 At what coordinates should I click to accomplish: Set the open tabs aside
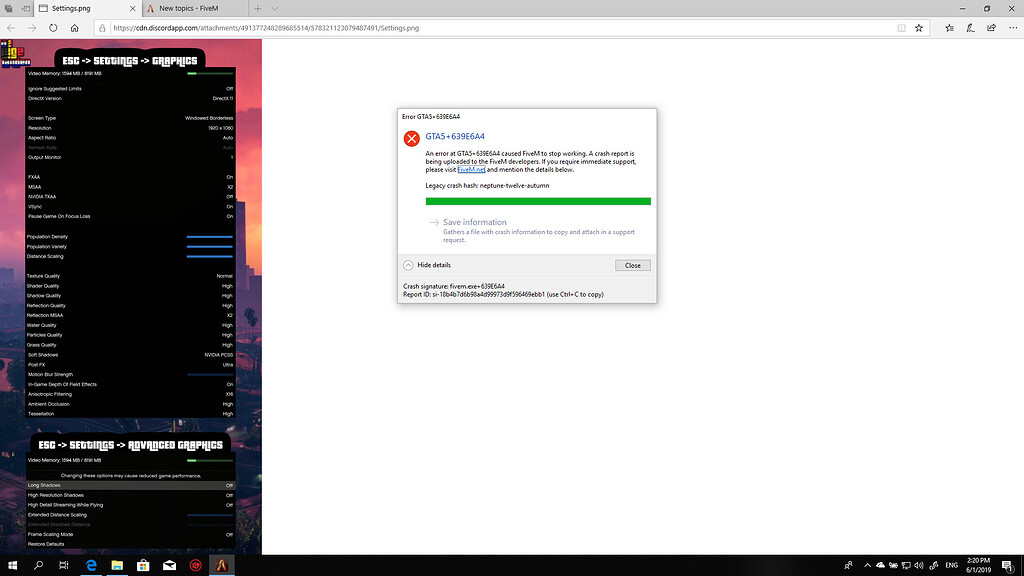[x=25, y=8]
